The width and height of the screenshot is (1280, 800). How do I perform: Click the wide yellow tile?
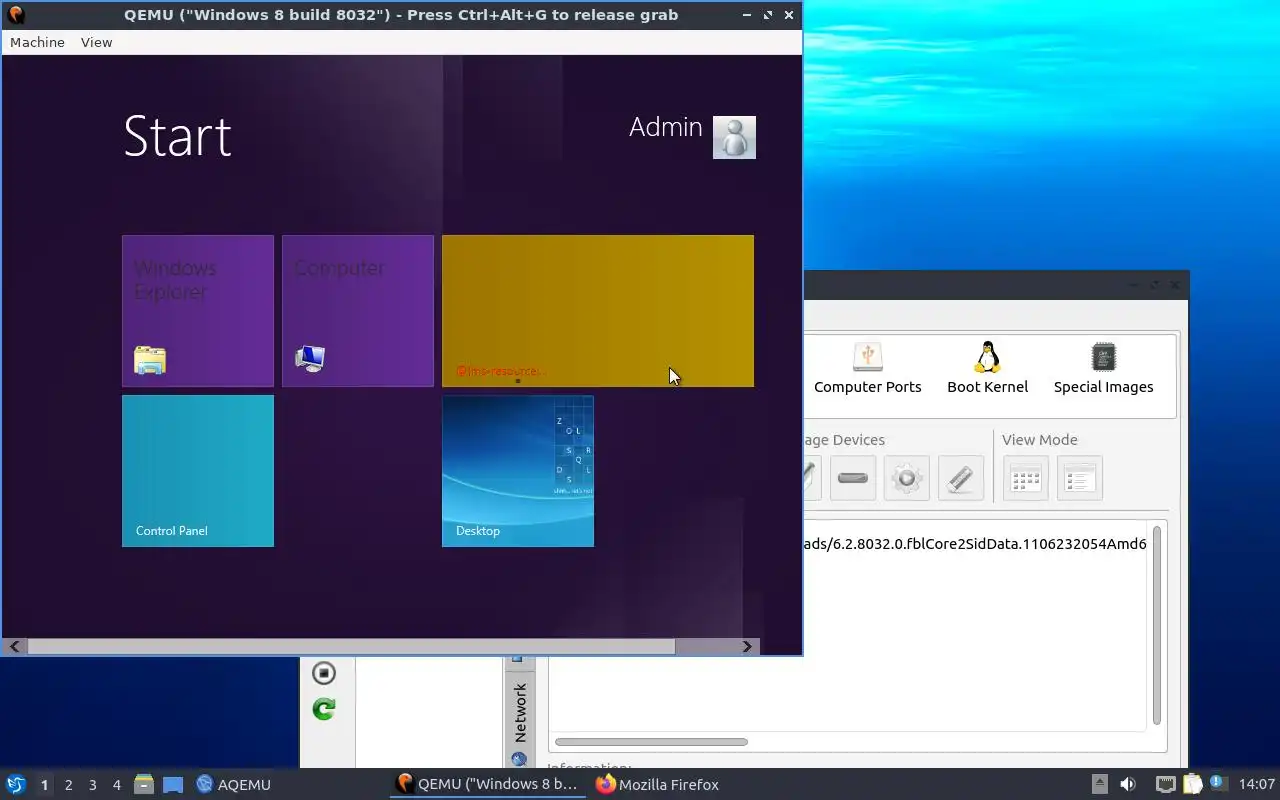click(x=598, y=311)
